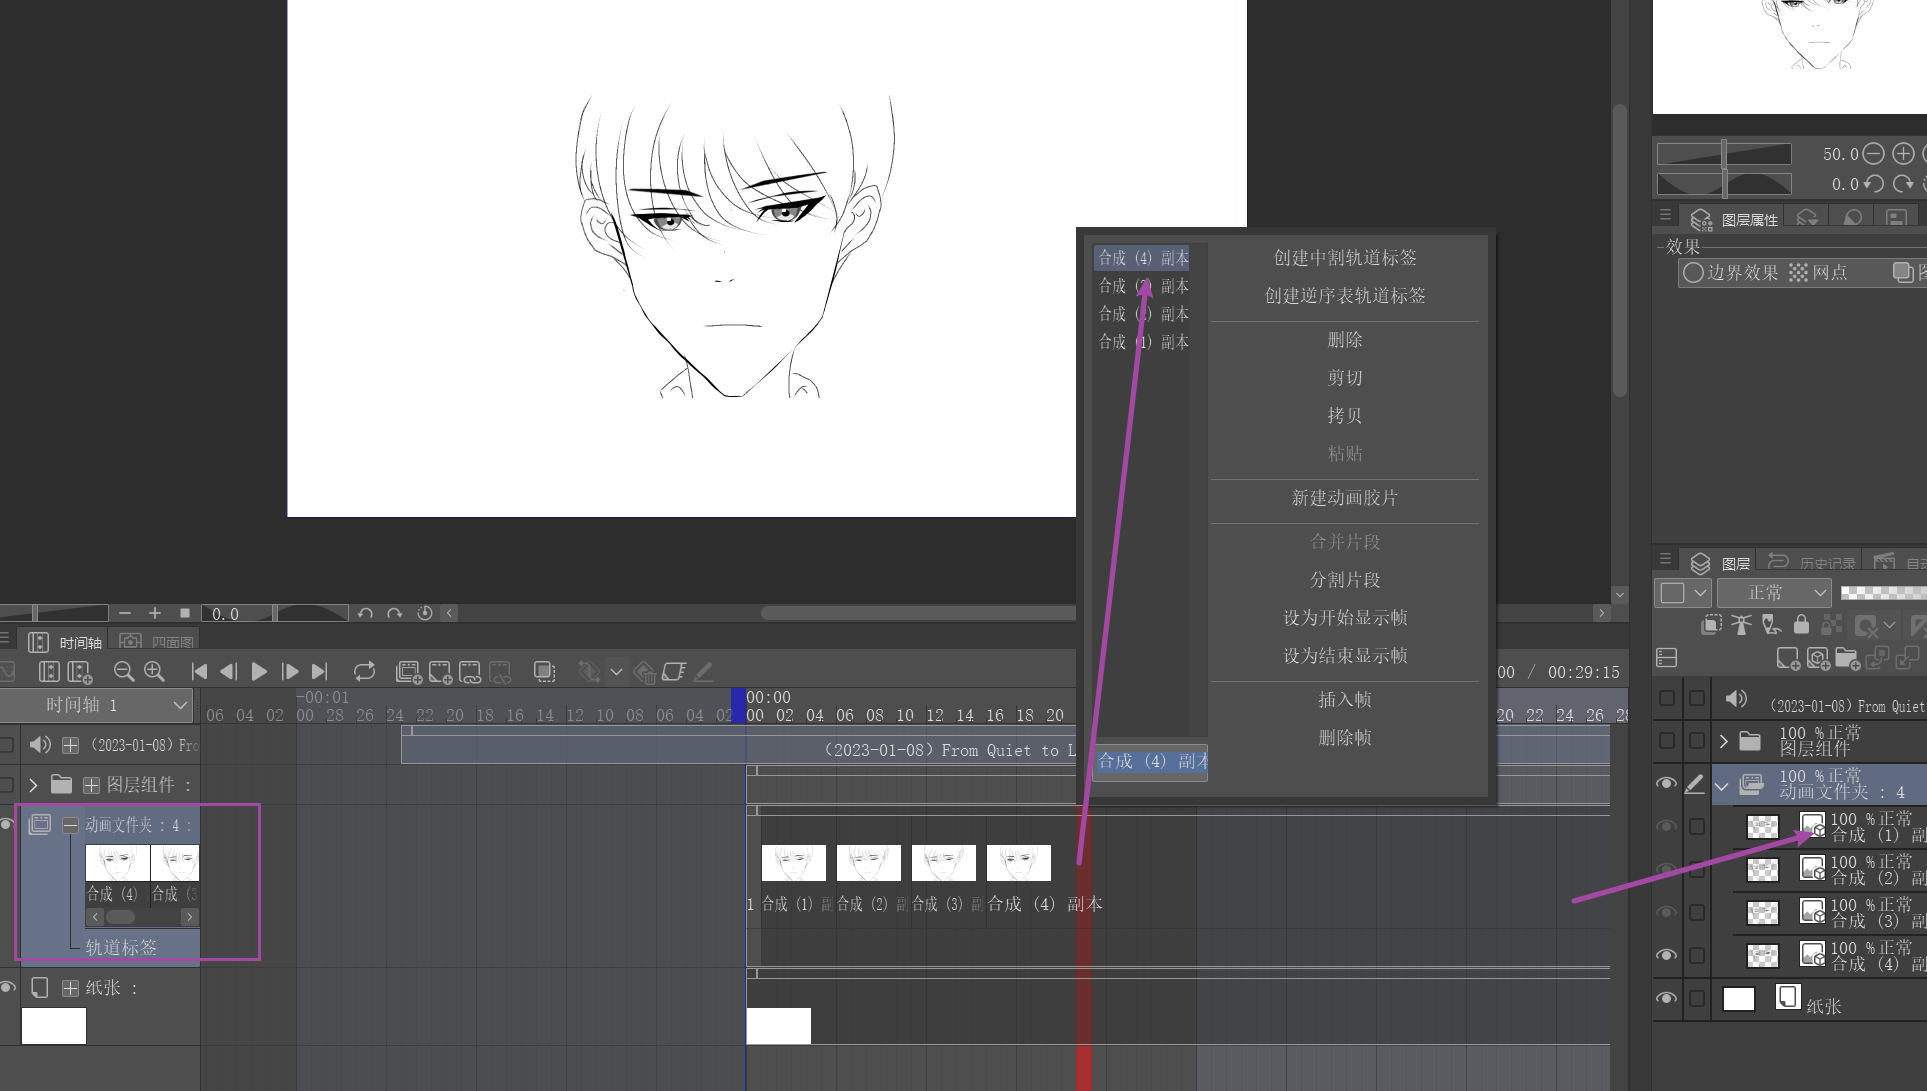Click 删除帧 in the context menu

tap(1344, 738)
